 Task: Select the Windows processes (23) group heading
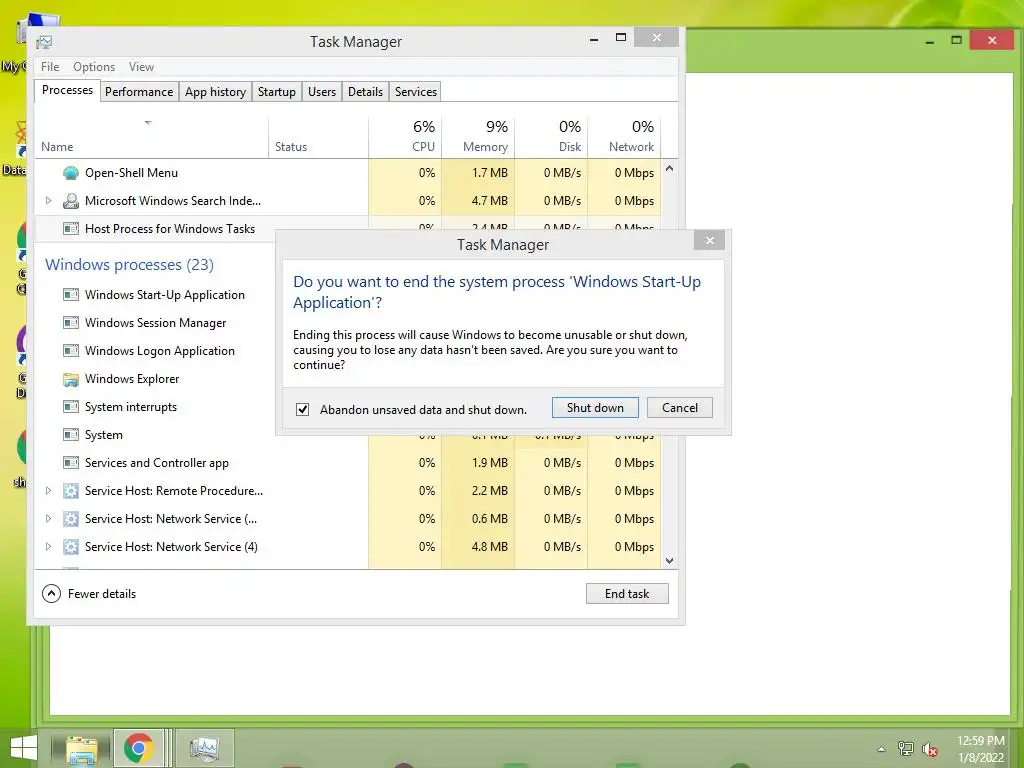[x=129, y=264]
